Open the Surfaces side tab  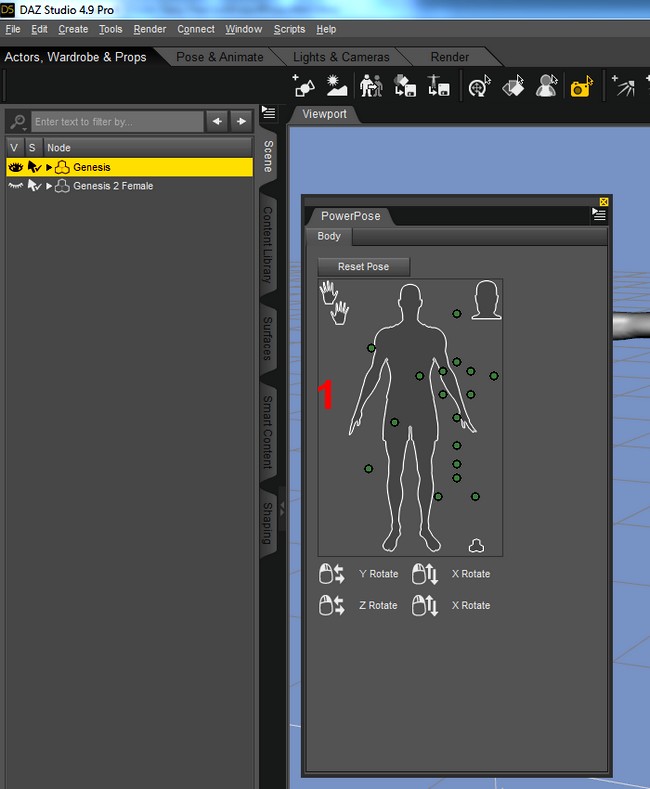[x=268, y=338]
